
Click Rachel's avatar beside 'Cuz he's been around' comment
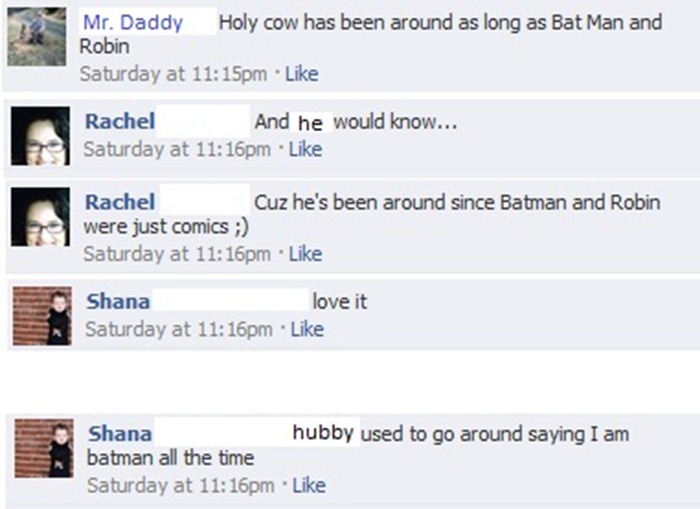pyautogui.click(x=40, y=217)
